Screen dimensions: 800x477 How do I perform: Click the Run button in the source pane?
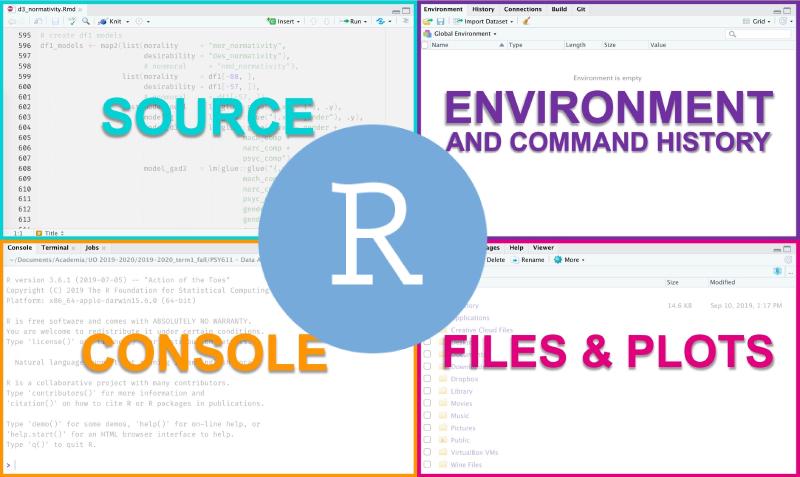[x=352, y=21]
